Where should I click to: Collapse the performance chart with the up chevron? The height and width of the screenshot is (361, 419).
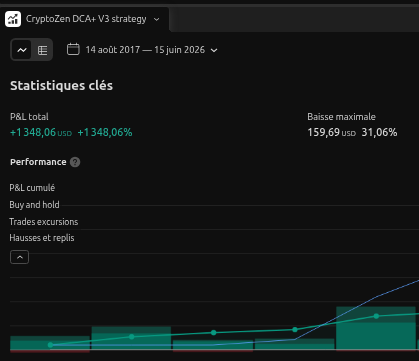[x=19, y=257]
